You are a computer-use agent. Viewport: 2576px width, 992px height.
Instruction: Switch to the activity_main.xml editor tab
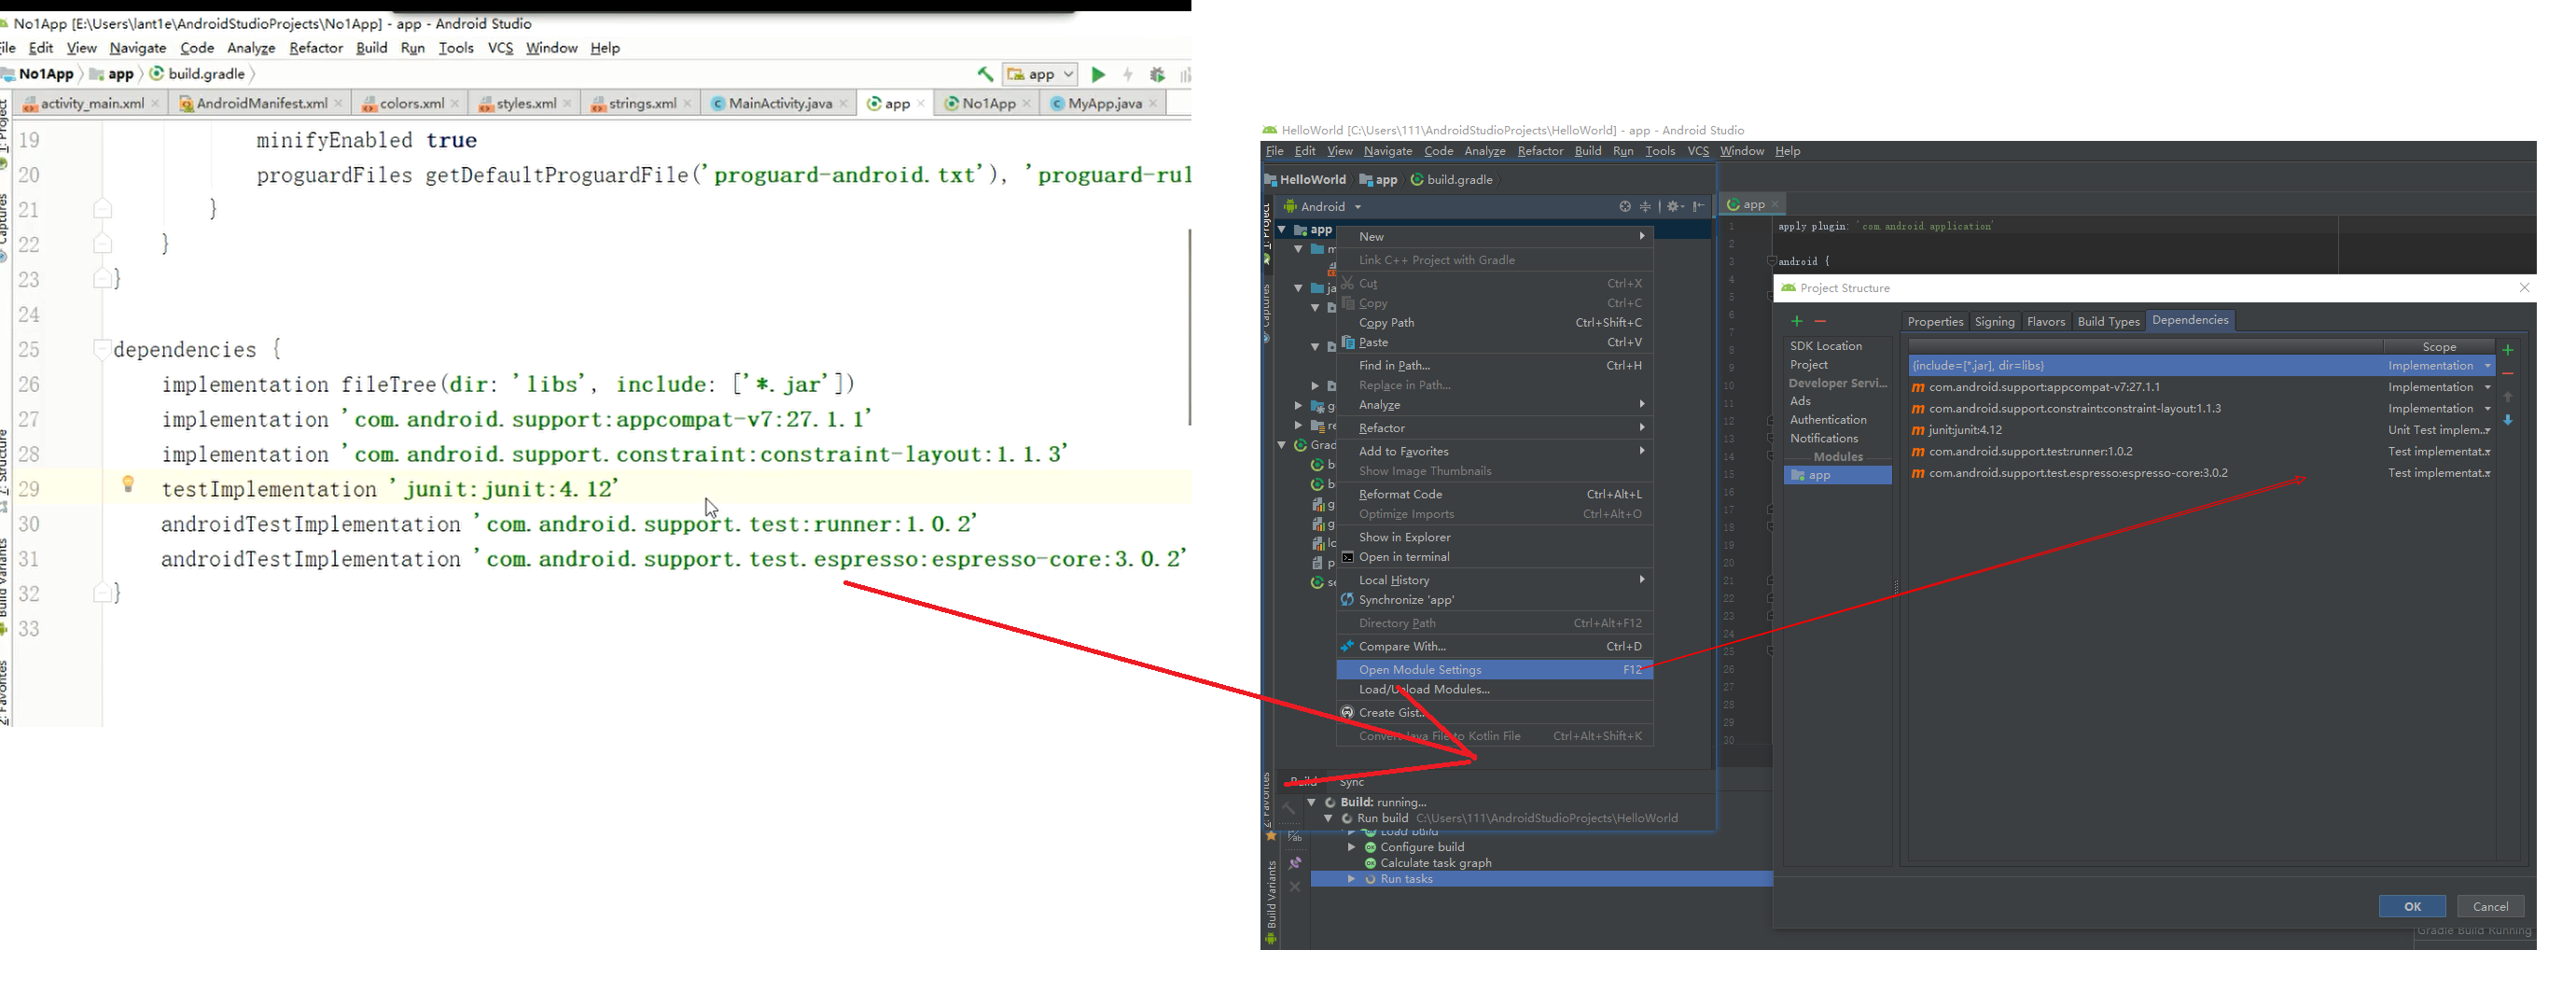coord(91,103)
